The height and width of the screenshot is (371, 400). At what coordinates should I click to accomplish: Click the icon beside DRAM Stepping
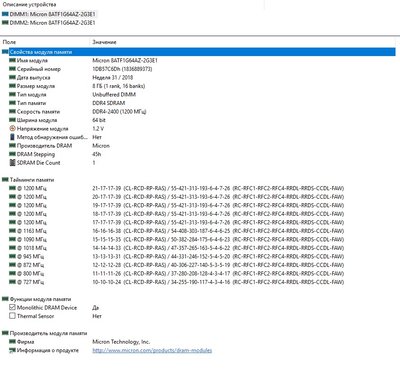12,154
